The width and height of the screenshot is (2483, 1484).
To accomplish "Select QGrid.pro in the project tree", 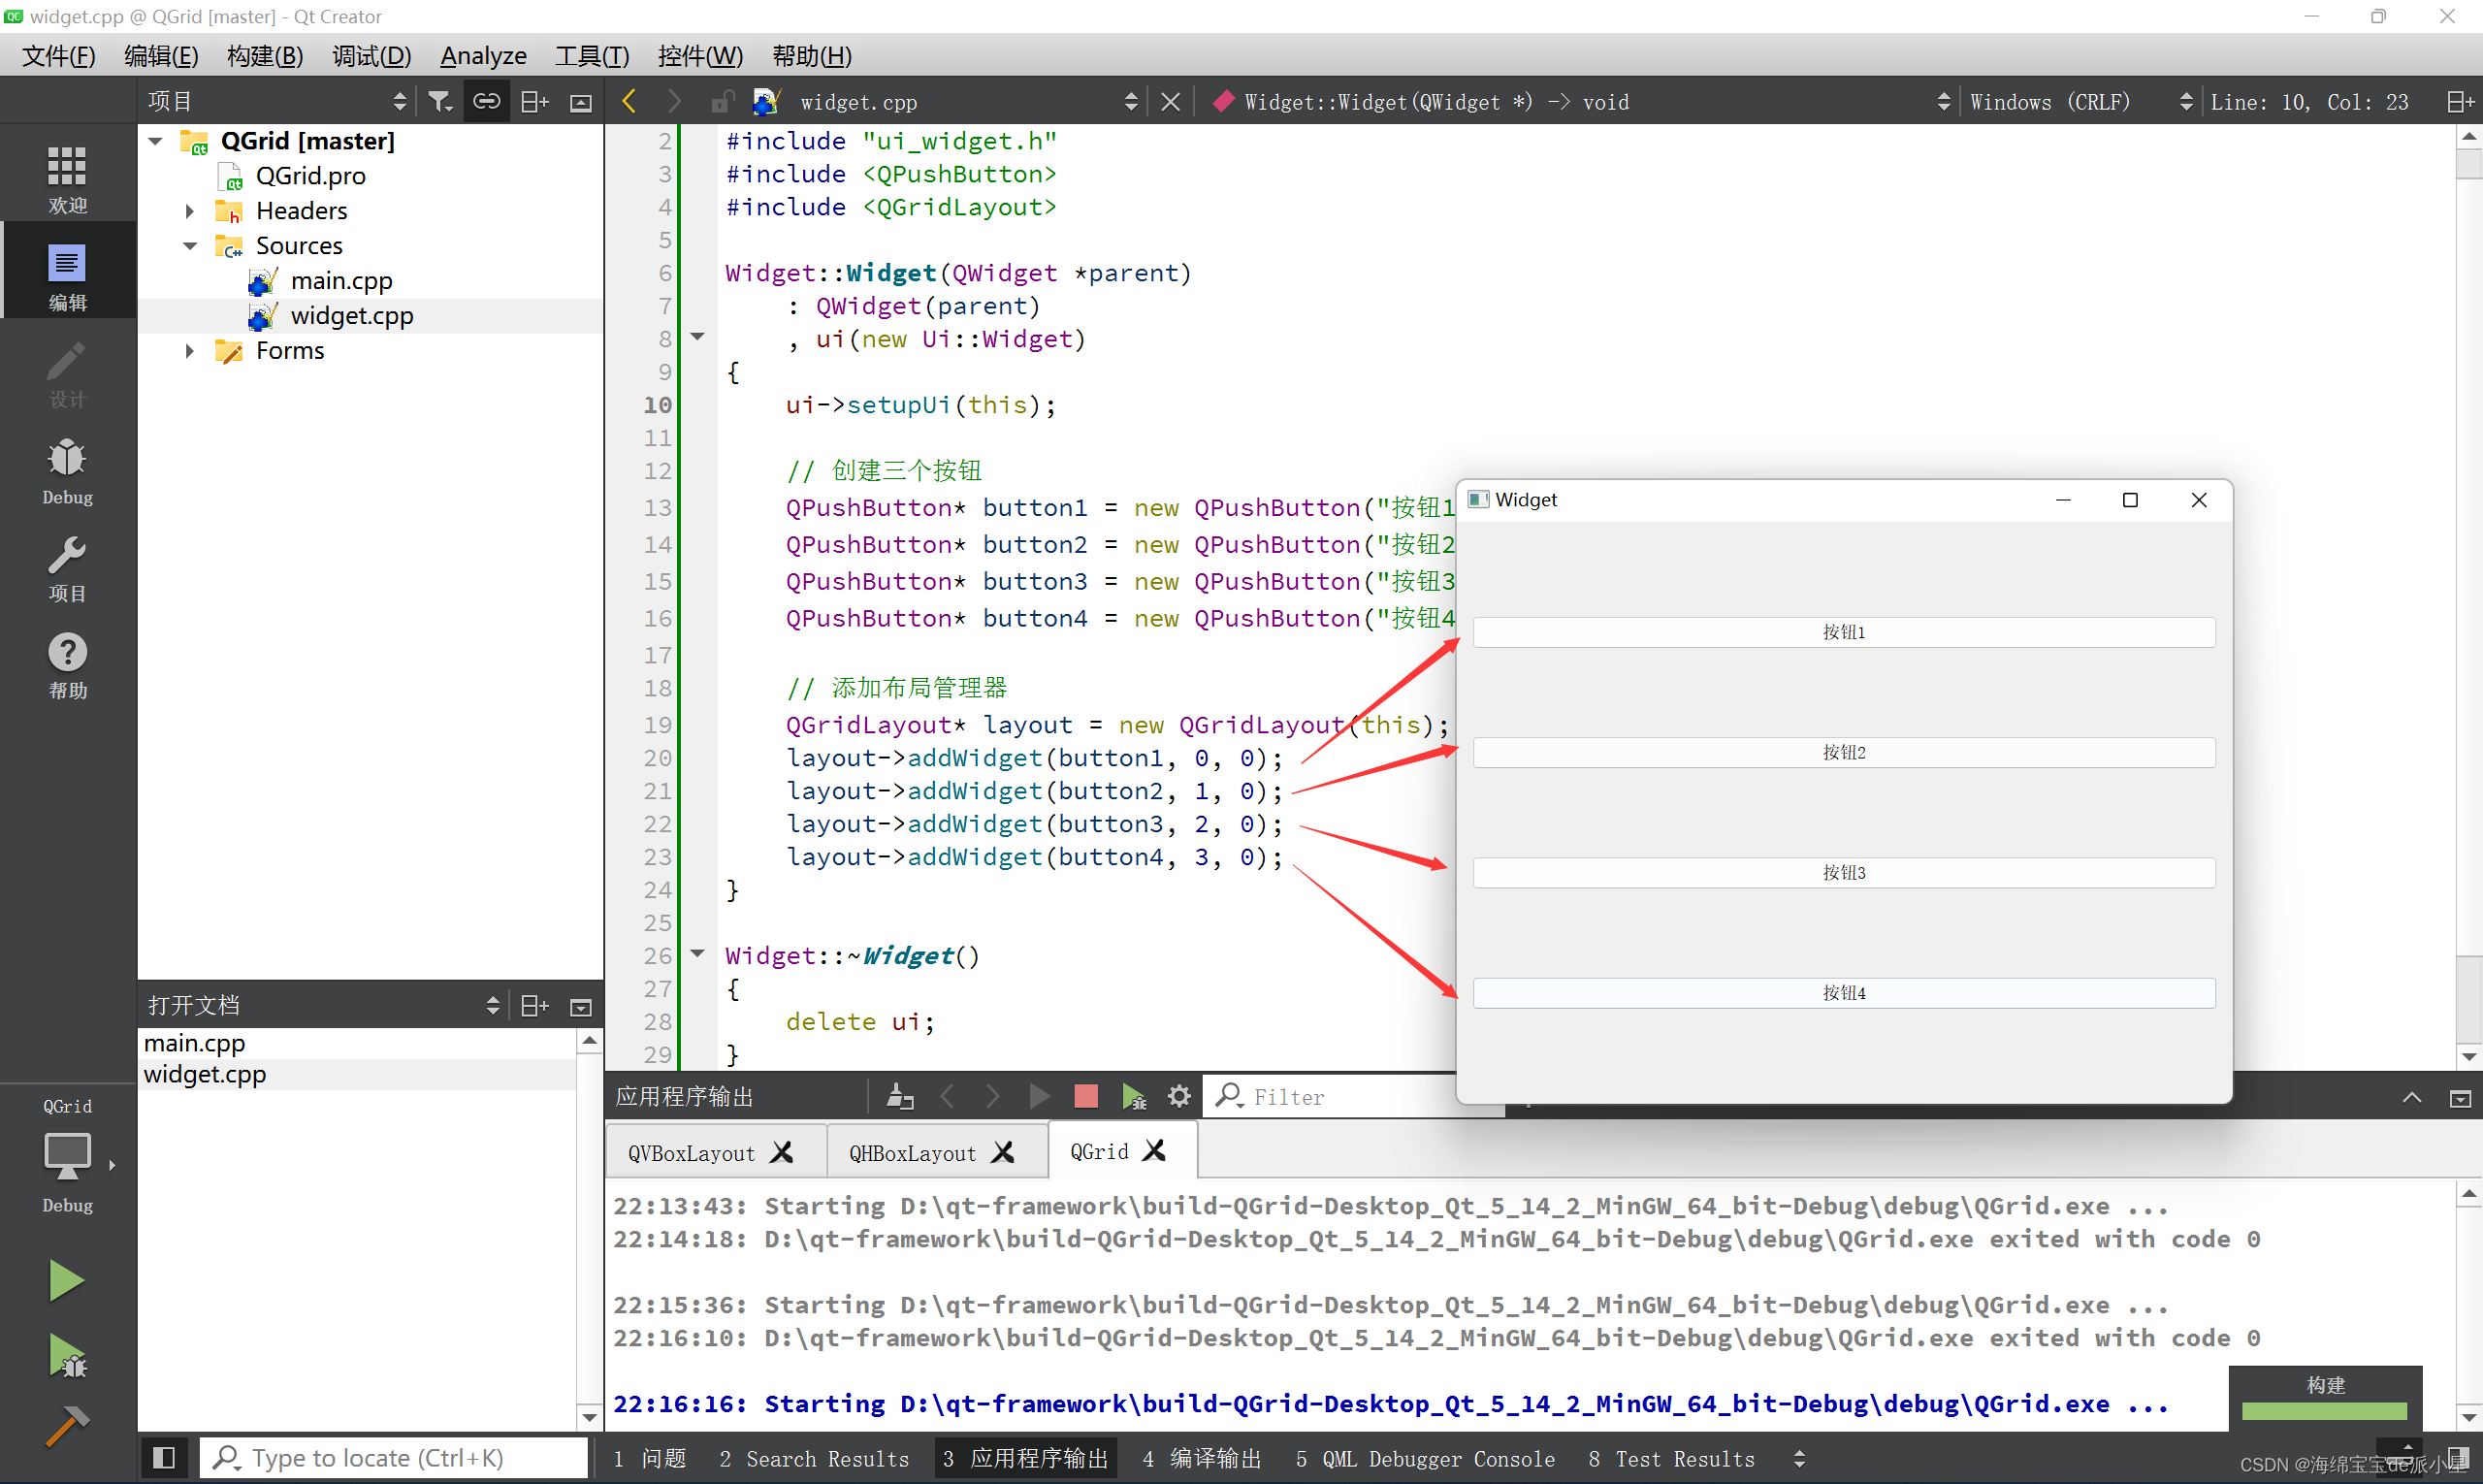I will point(310,176).
